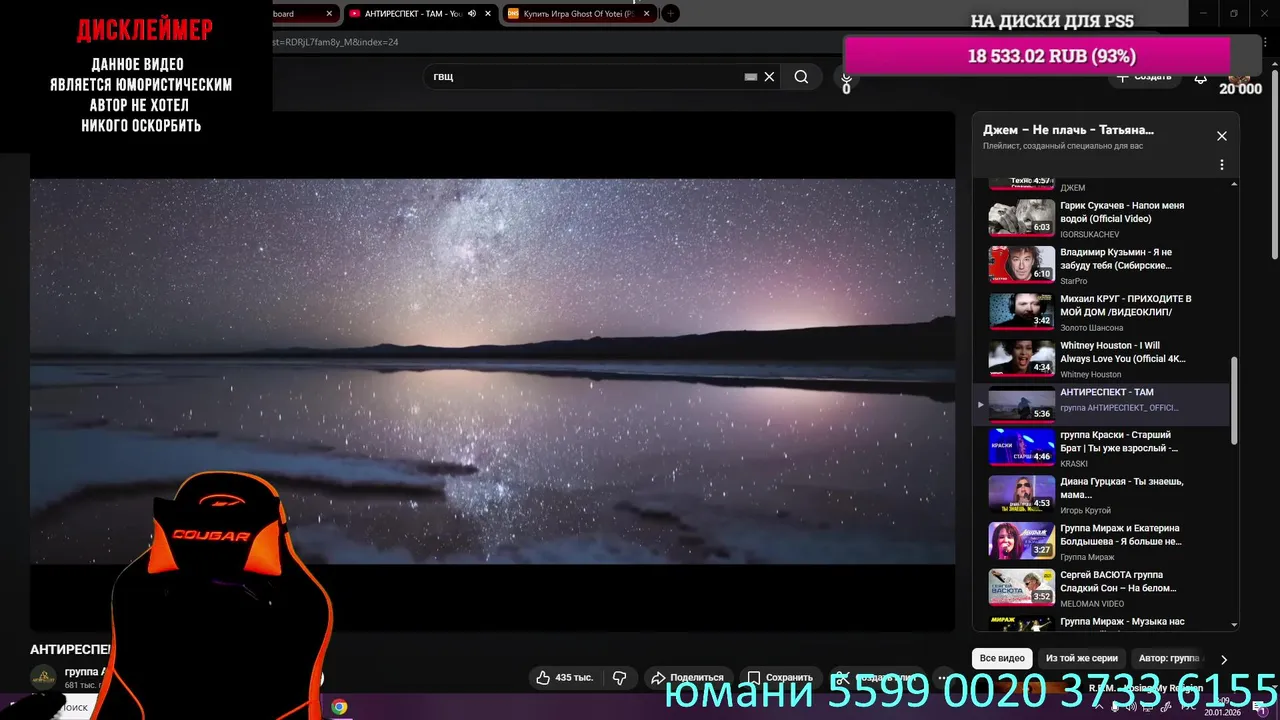
Task: Click the magnifier search button
Action: pos(801,77)
